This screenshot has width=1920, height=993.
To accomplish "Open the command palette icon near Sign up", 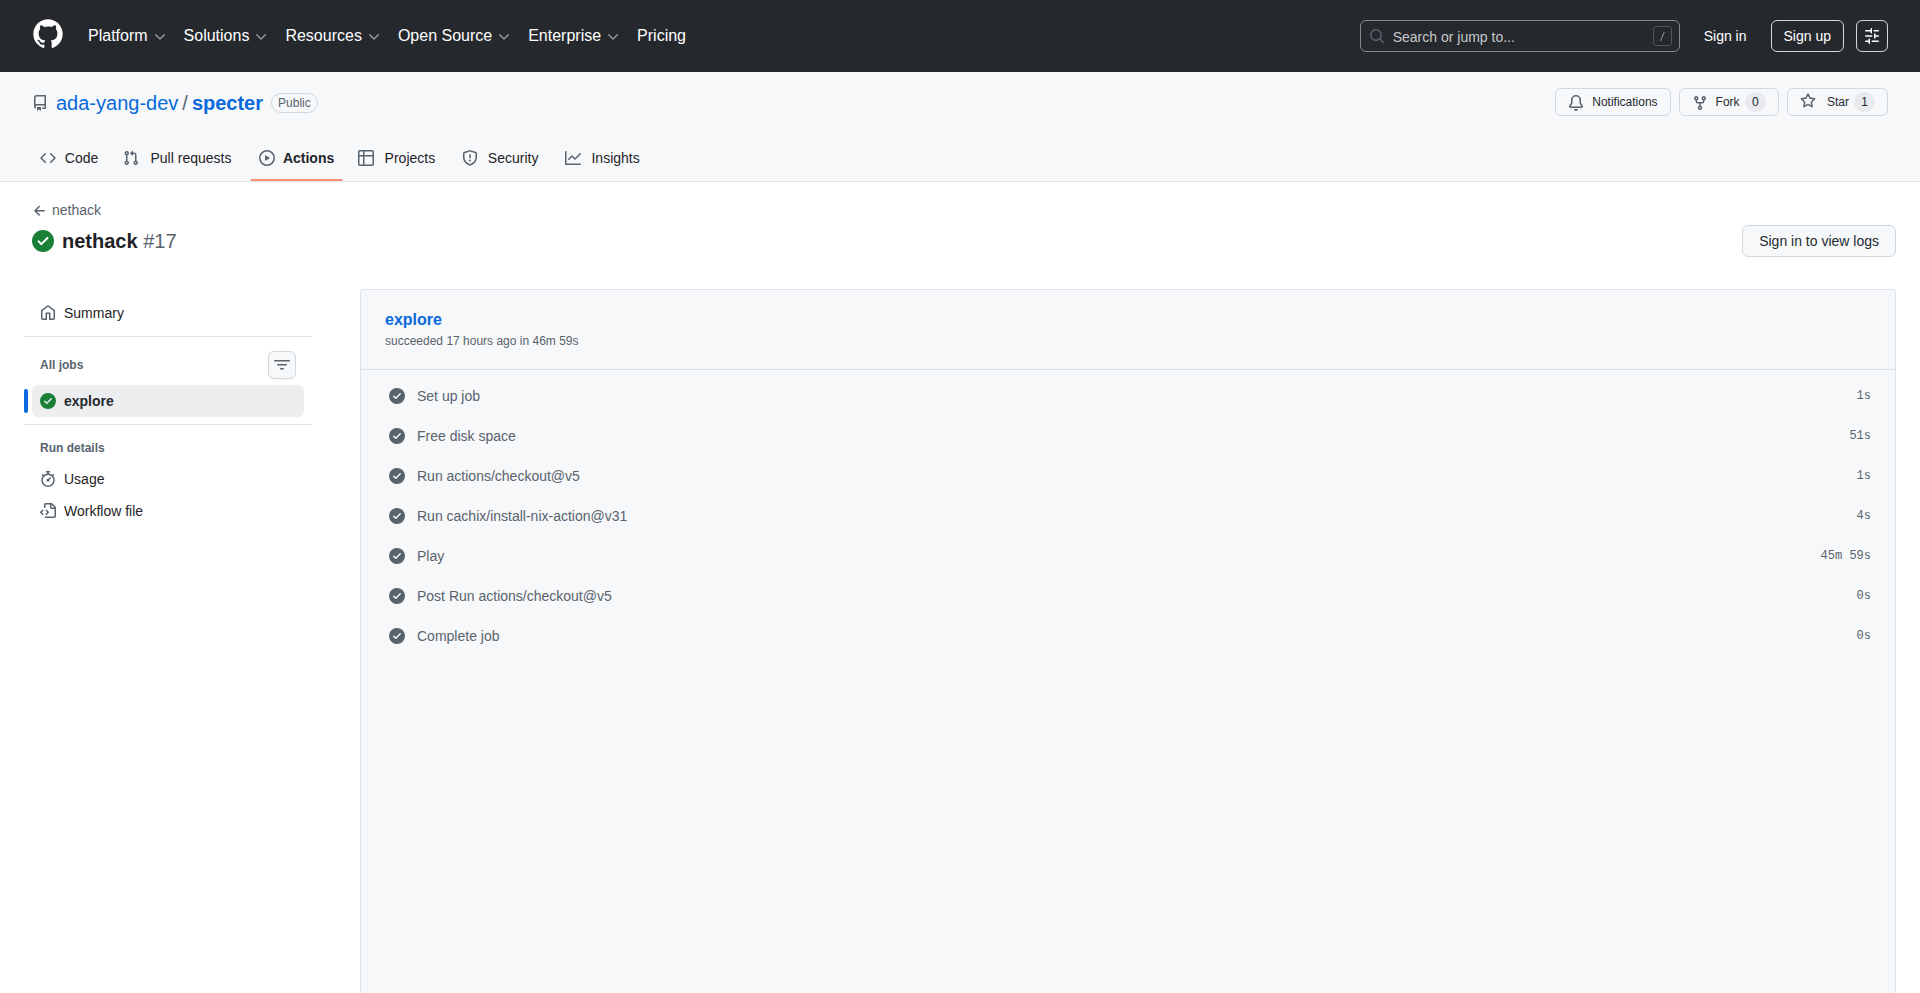I will 1872,35.
